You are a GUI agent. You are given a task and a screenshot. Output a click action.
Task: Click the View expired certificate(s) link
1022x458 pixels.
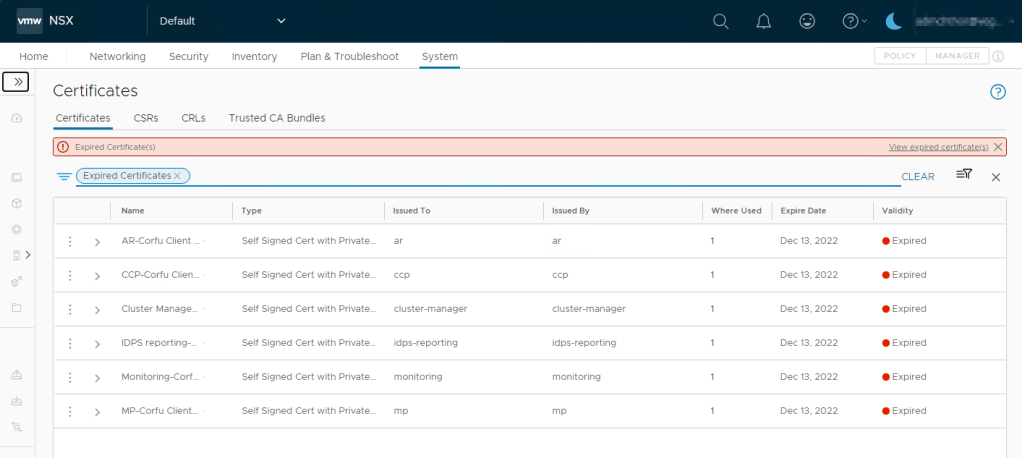pos(938,147)
